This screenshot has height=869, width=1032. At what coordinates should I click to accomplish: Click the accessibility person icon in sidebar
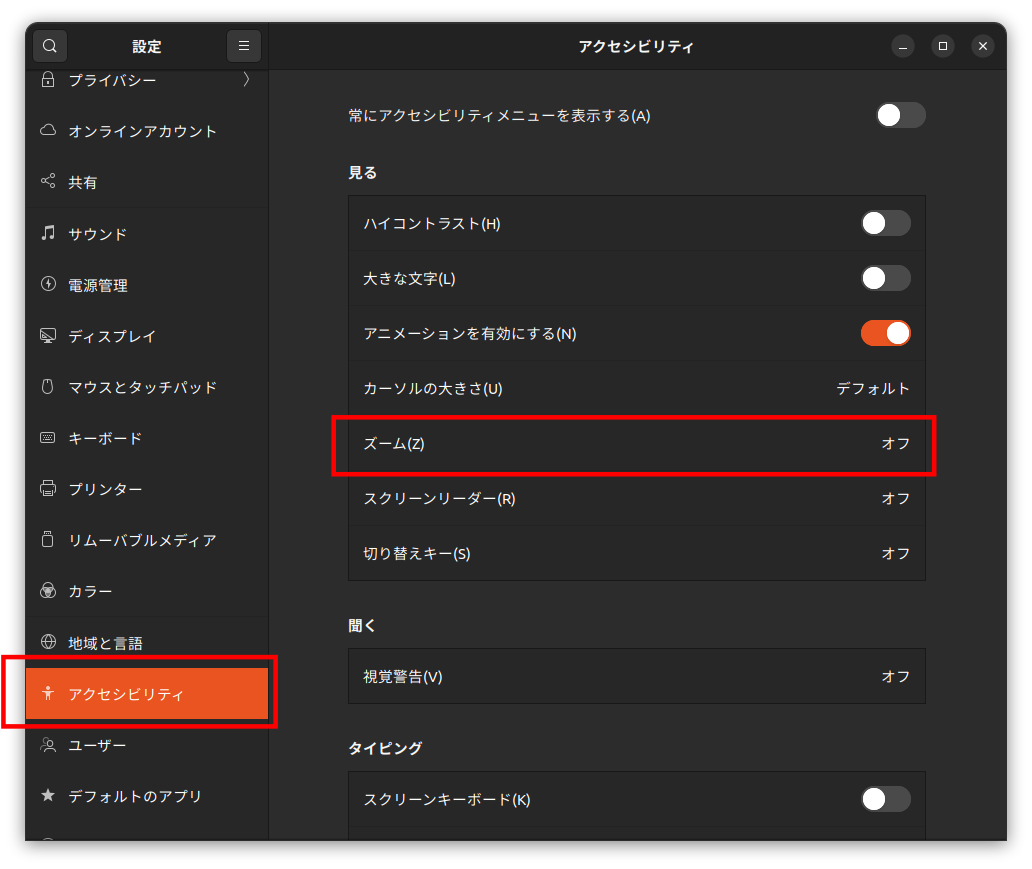(48, 693)
